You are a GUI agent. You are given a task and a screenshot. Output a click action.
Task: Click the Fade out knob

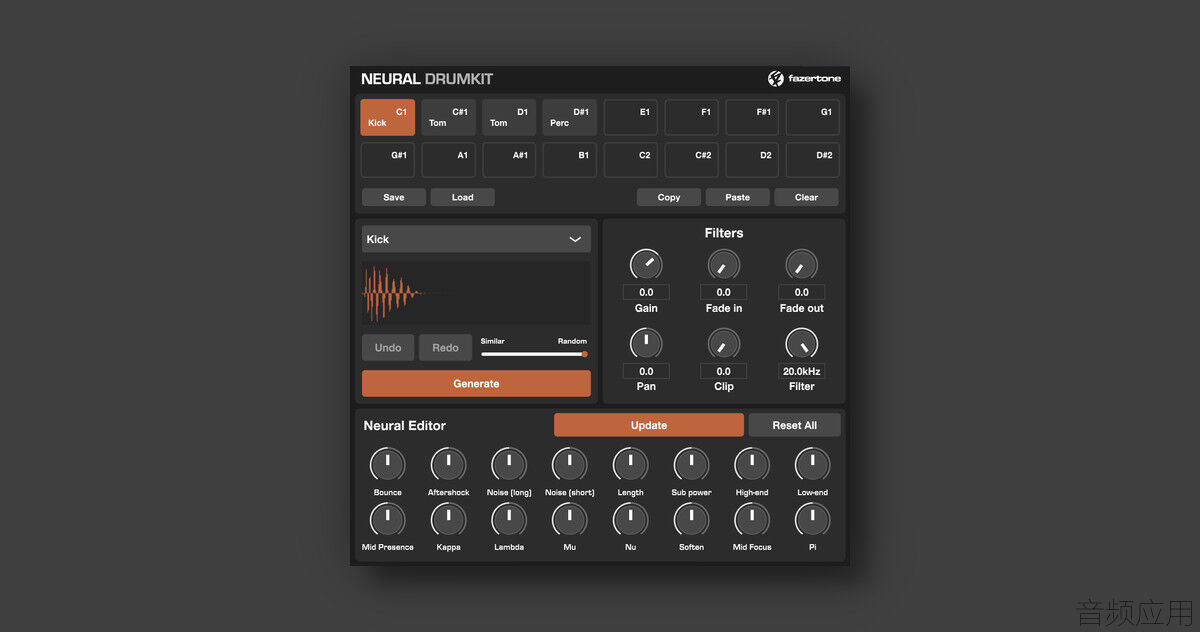tap(802, 265)
